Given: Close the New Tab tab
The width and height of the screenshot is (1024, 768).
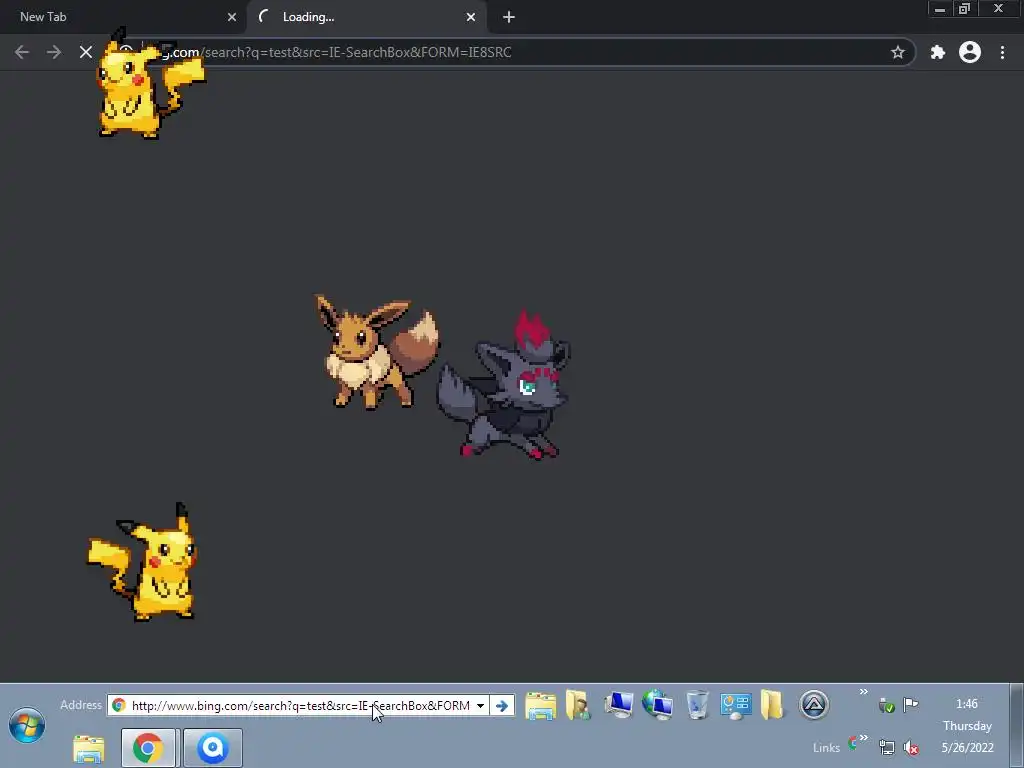Looking at the screenshot, I should pyautogui.click(x=232, y=17).
